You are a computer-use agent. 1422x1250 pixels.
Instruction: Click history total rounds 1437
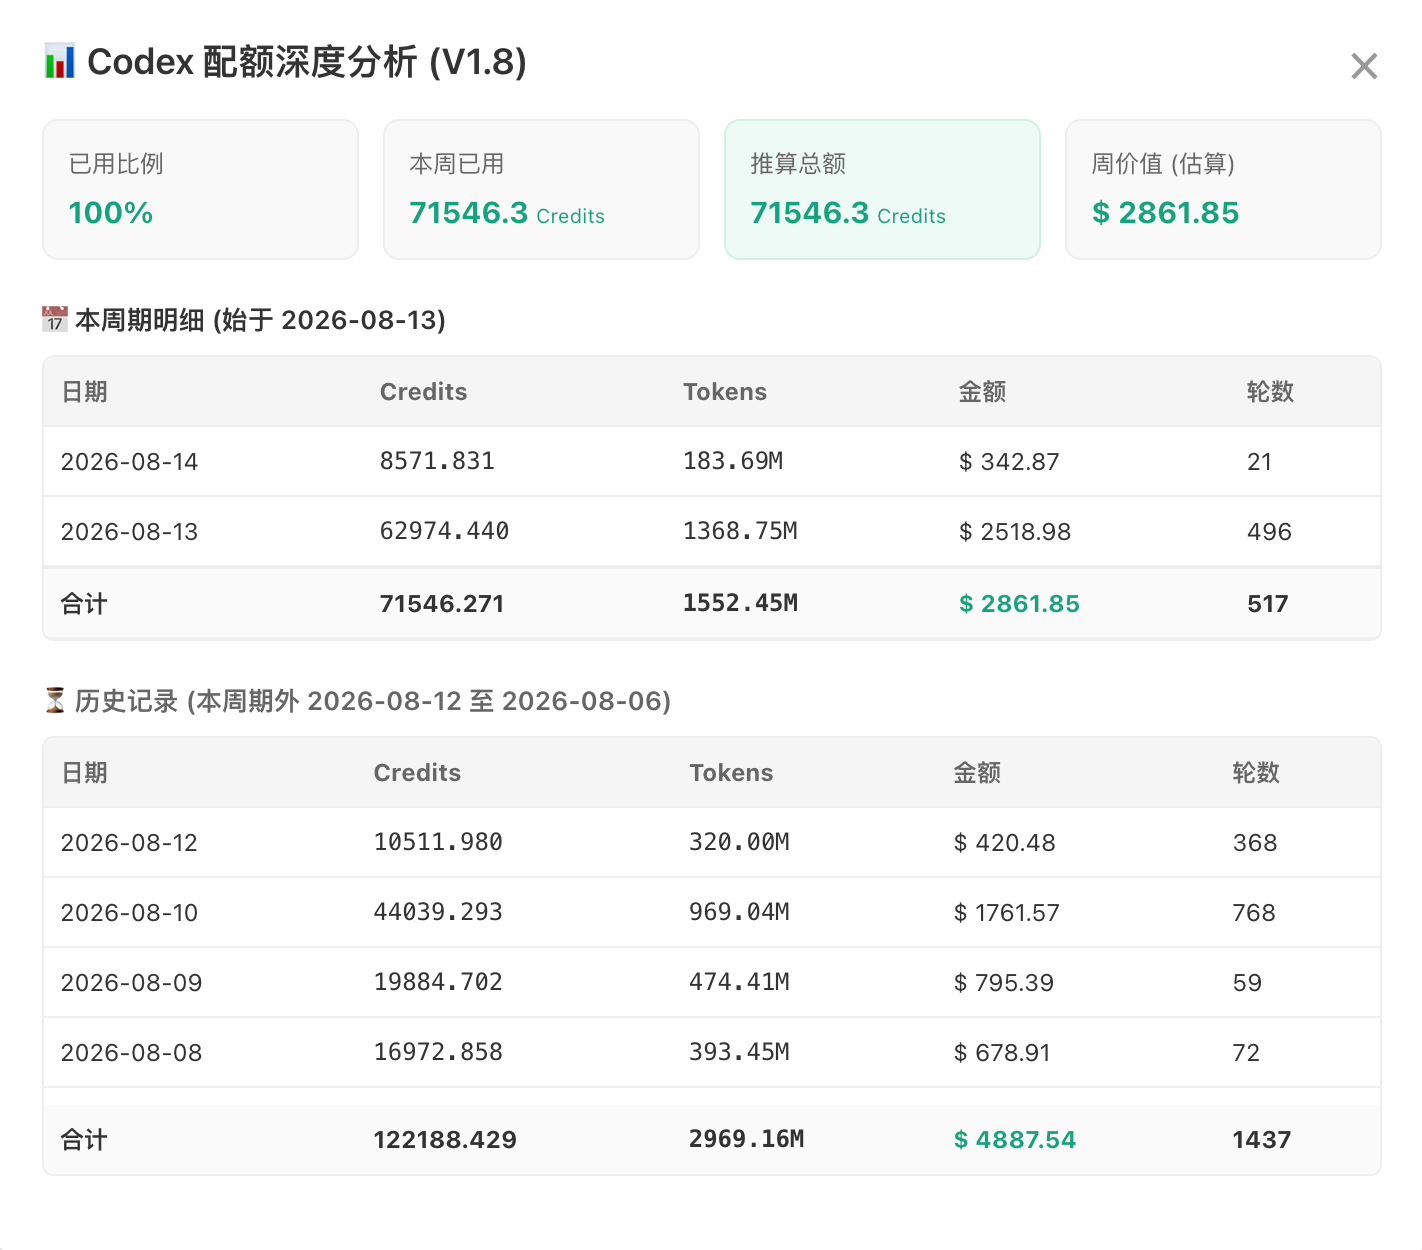[x=1262, y=1140]
